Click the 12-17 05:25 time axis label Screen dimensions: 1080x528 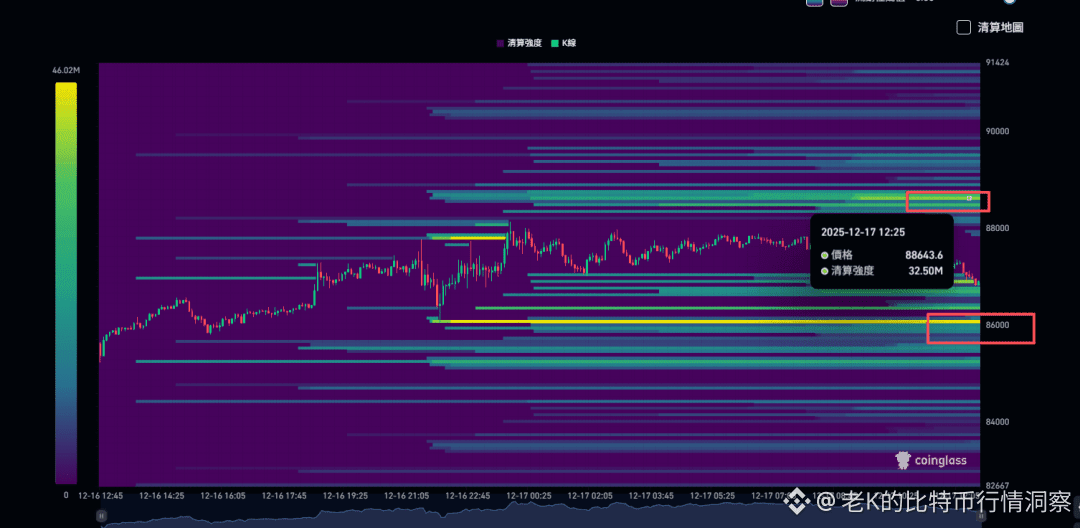[714, 495]
